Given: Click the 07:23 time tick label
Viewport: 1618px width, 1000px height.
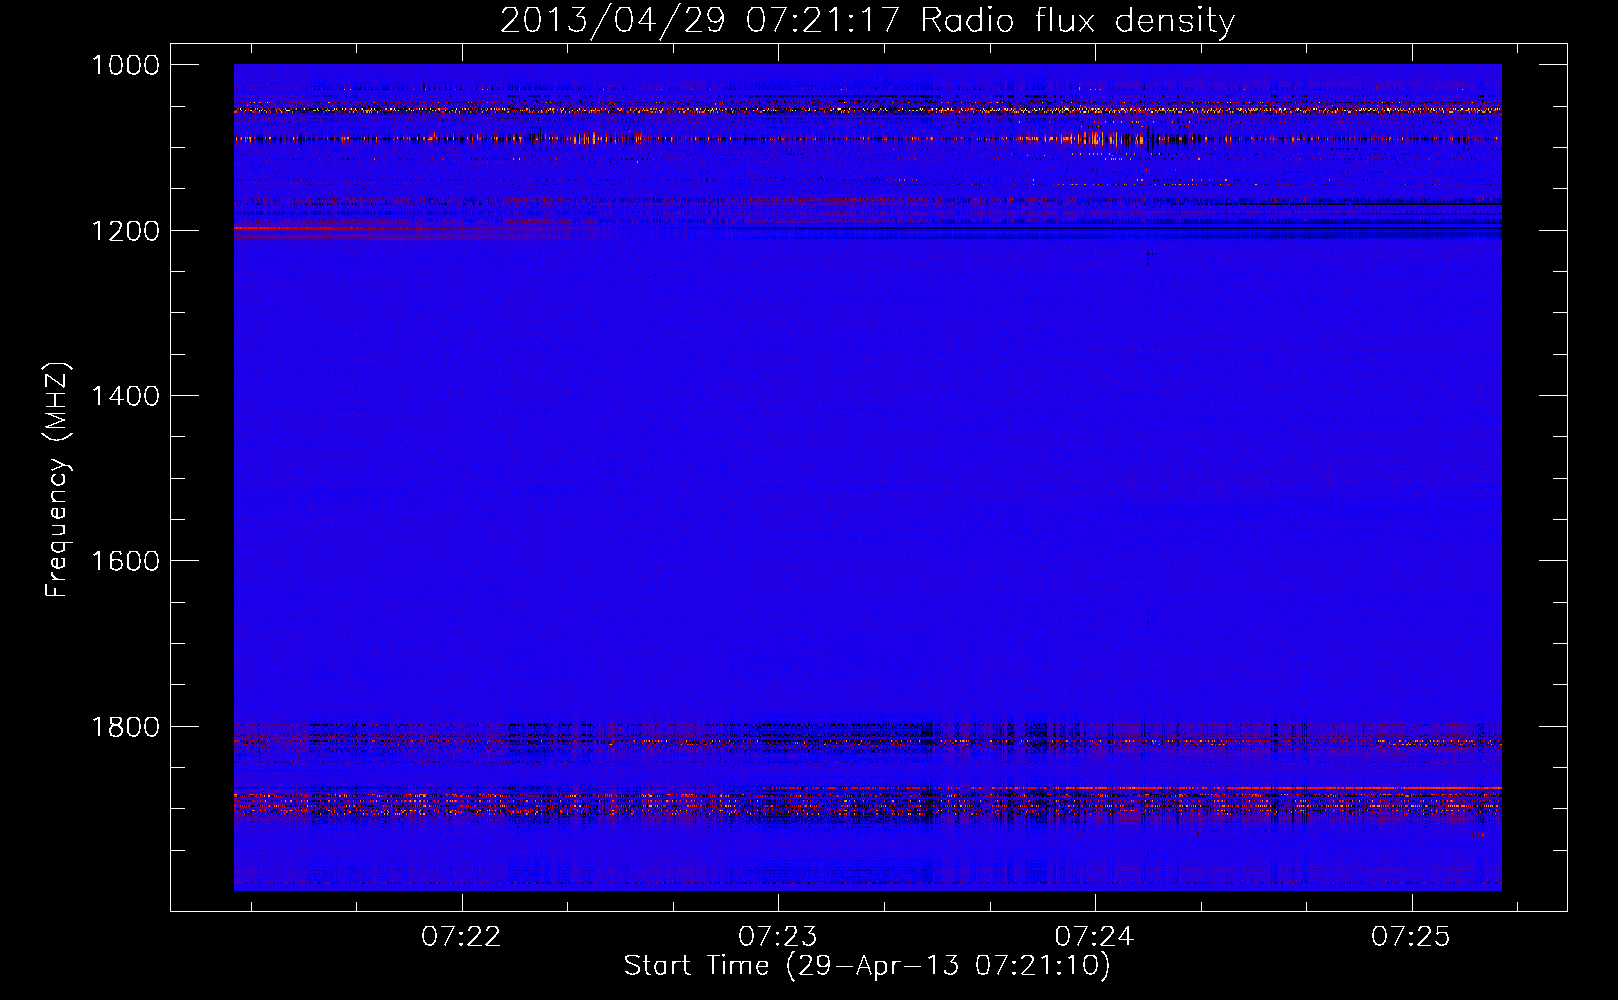Looking at the screenshot, I should (778, 936).
